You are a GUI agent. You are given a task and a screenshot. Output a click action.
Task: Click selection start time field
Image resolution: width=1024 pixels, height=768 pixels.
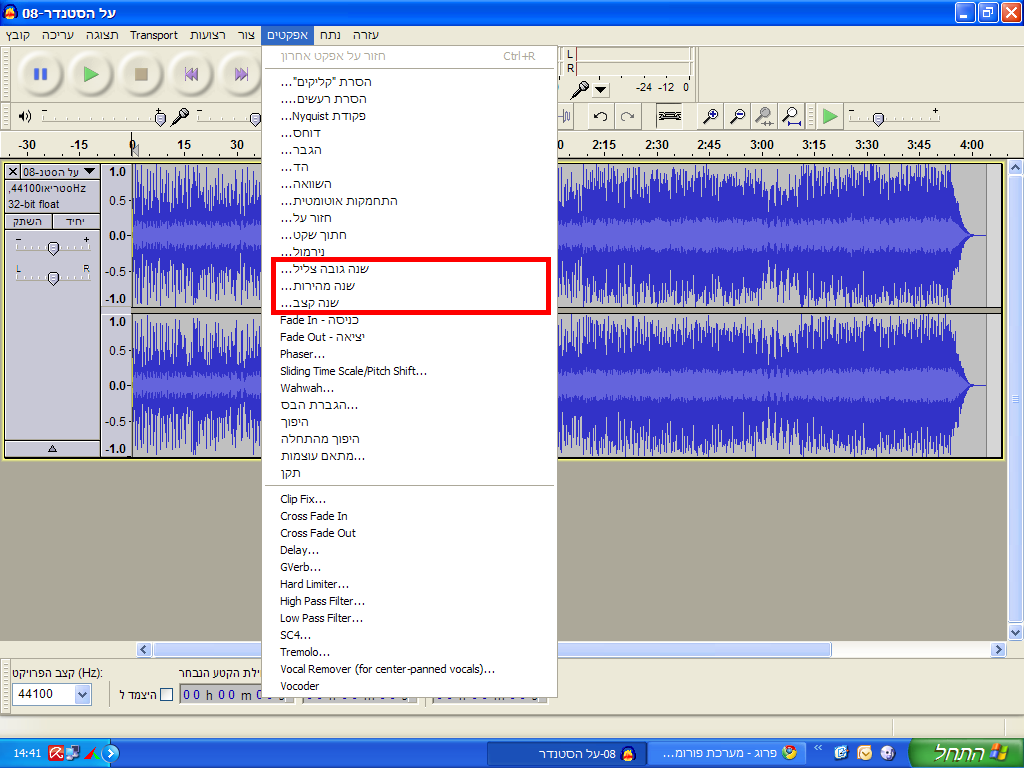(235, 695)
